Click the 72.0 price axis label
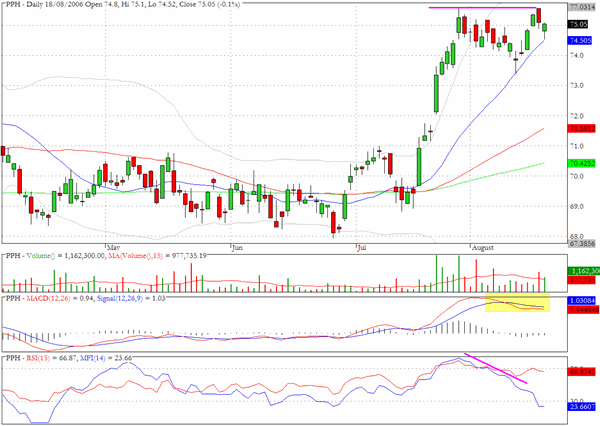 (577, 116)
